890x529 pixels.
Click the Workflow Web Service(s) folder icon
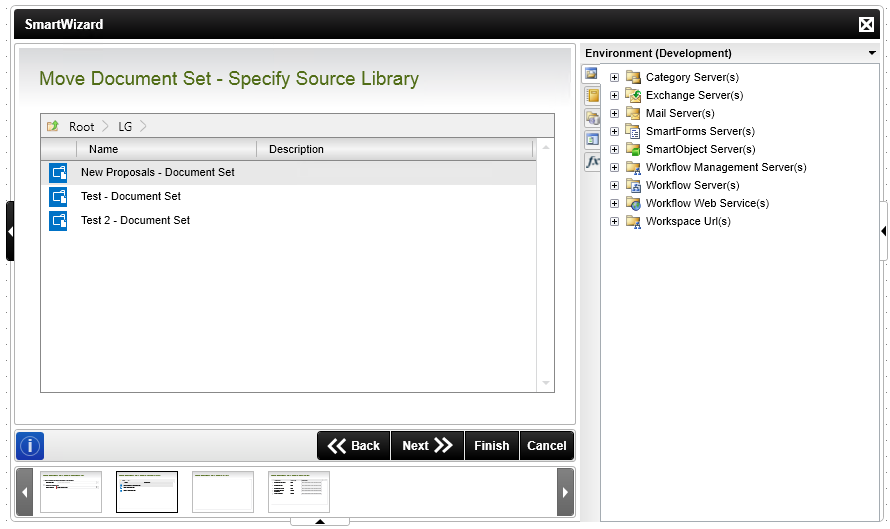633,203
